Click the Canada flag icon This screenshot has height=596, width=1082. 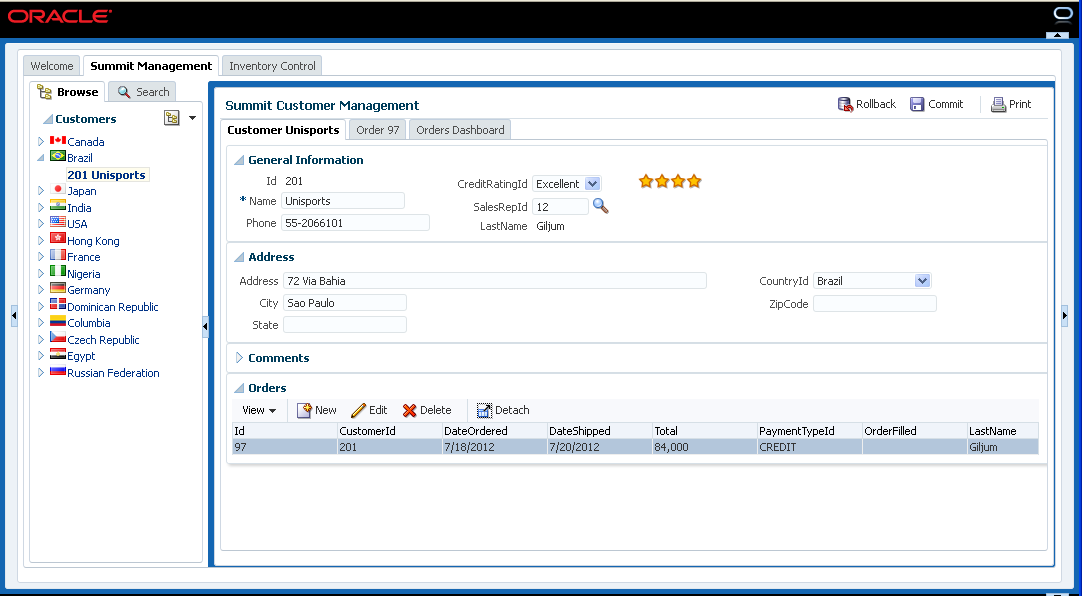(x=58, y=141)
